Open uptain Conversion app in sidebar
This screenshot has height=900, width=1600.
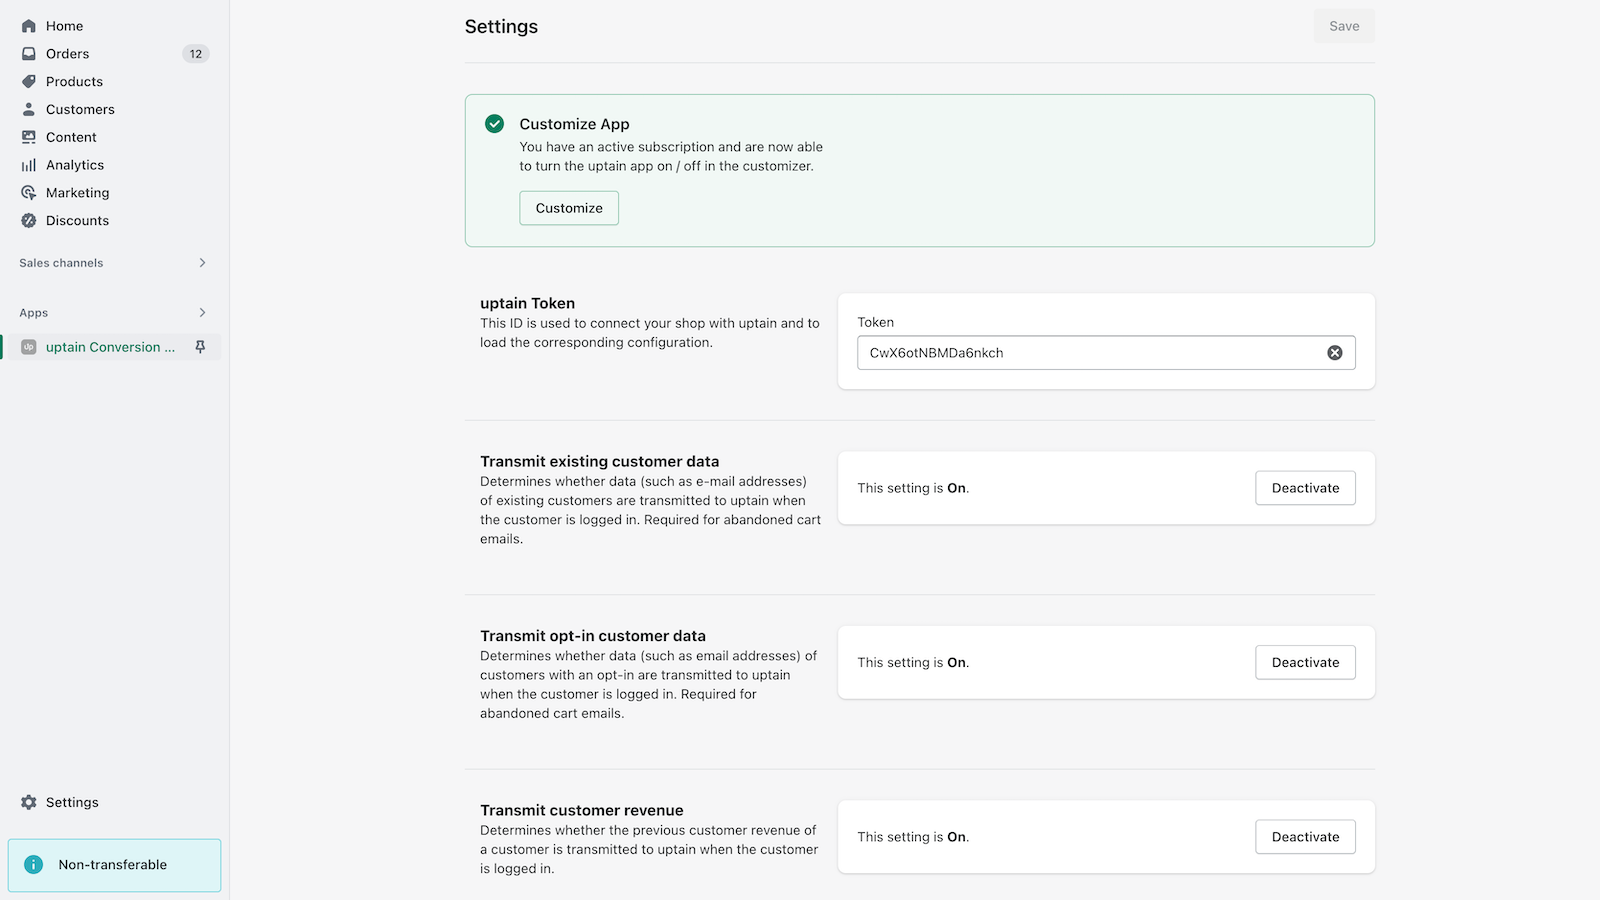[109, 347]
